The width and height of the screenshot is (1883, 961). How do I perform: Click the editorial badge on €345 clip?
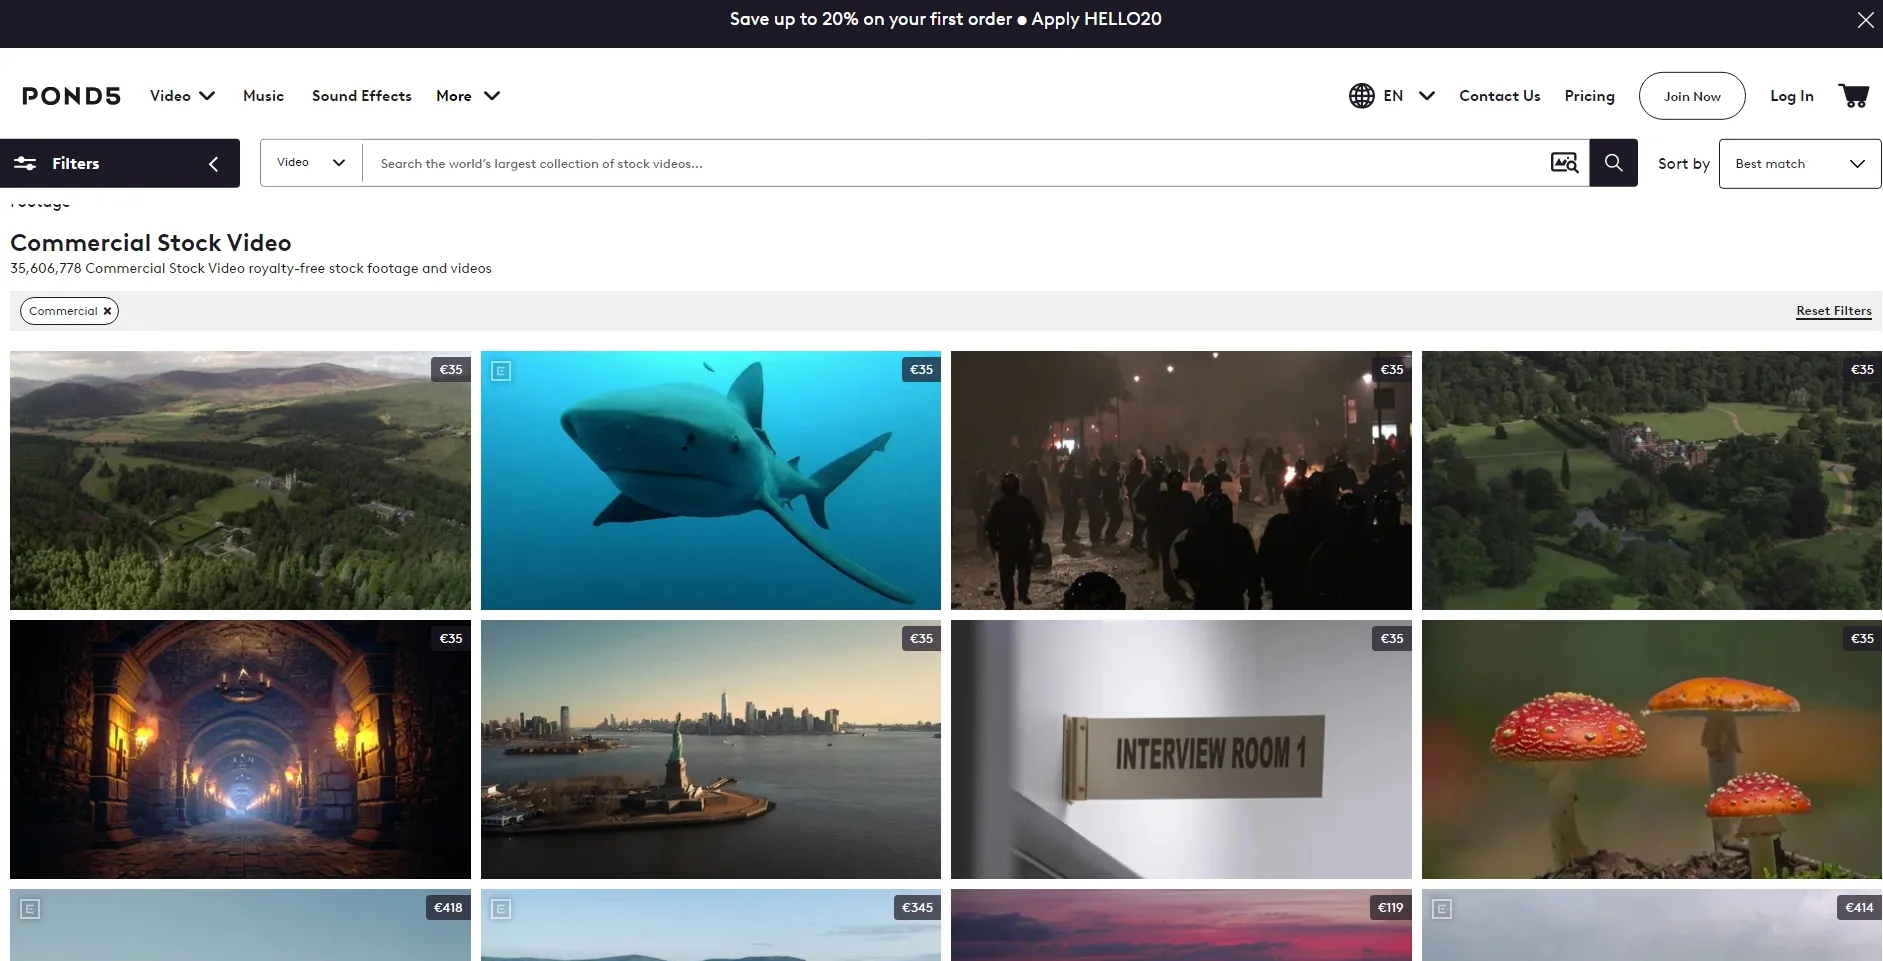click(501, 909)
